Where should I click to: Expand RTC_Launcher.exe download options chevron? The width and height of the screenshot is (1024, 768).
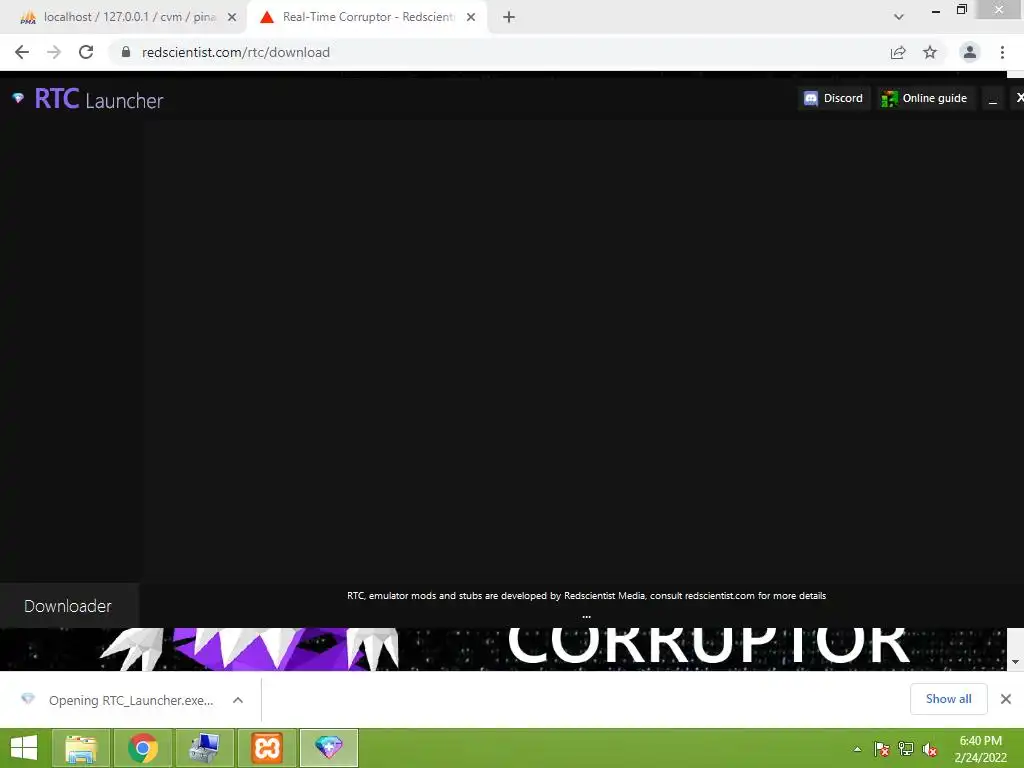point(238,700)
